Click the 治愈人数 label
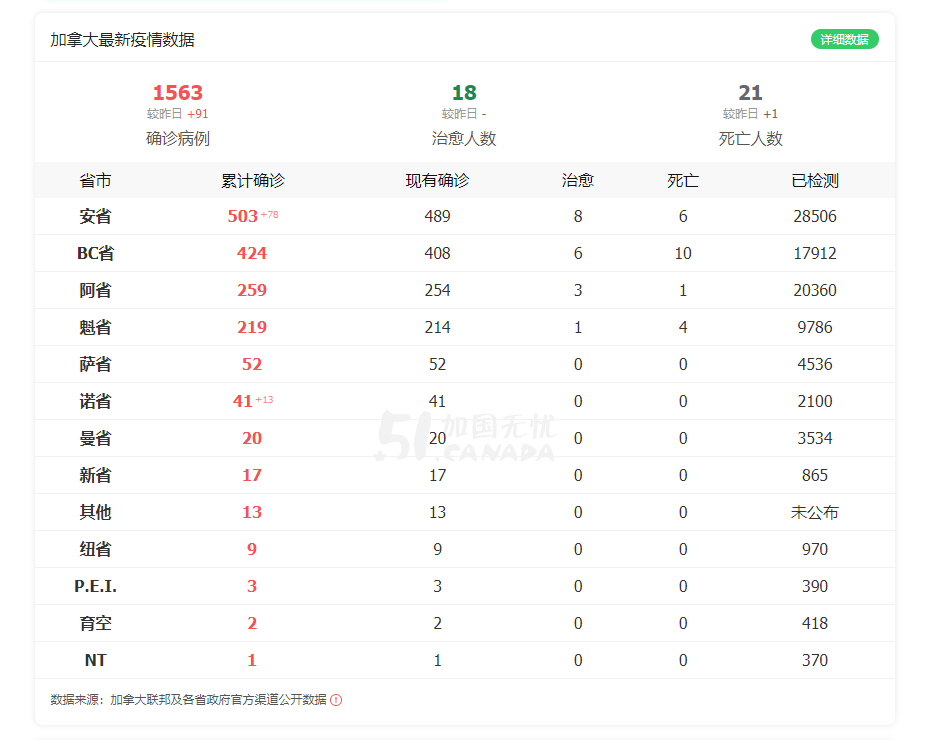This screenshot has height=740, width=927. 464,138
